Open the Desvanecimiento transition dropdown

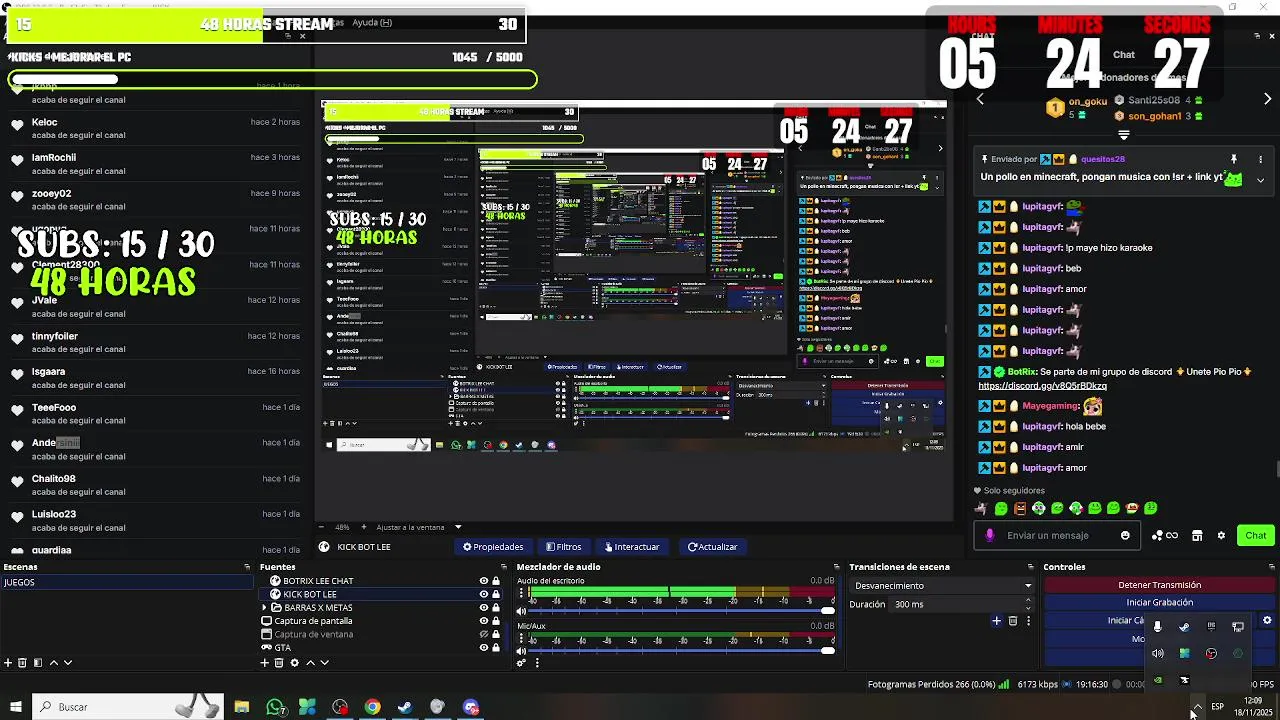point(942,585)
